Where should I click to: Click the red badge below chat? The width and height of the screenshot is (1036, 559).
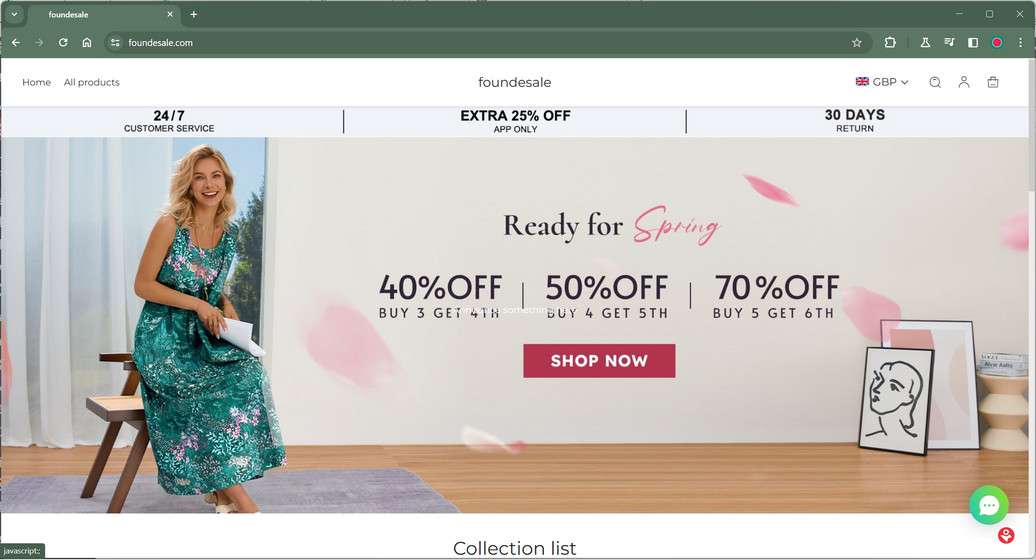tap(1006, 535)
